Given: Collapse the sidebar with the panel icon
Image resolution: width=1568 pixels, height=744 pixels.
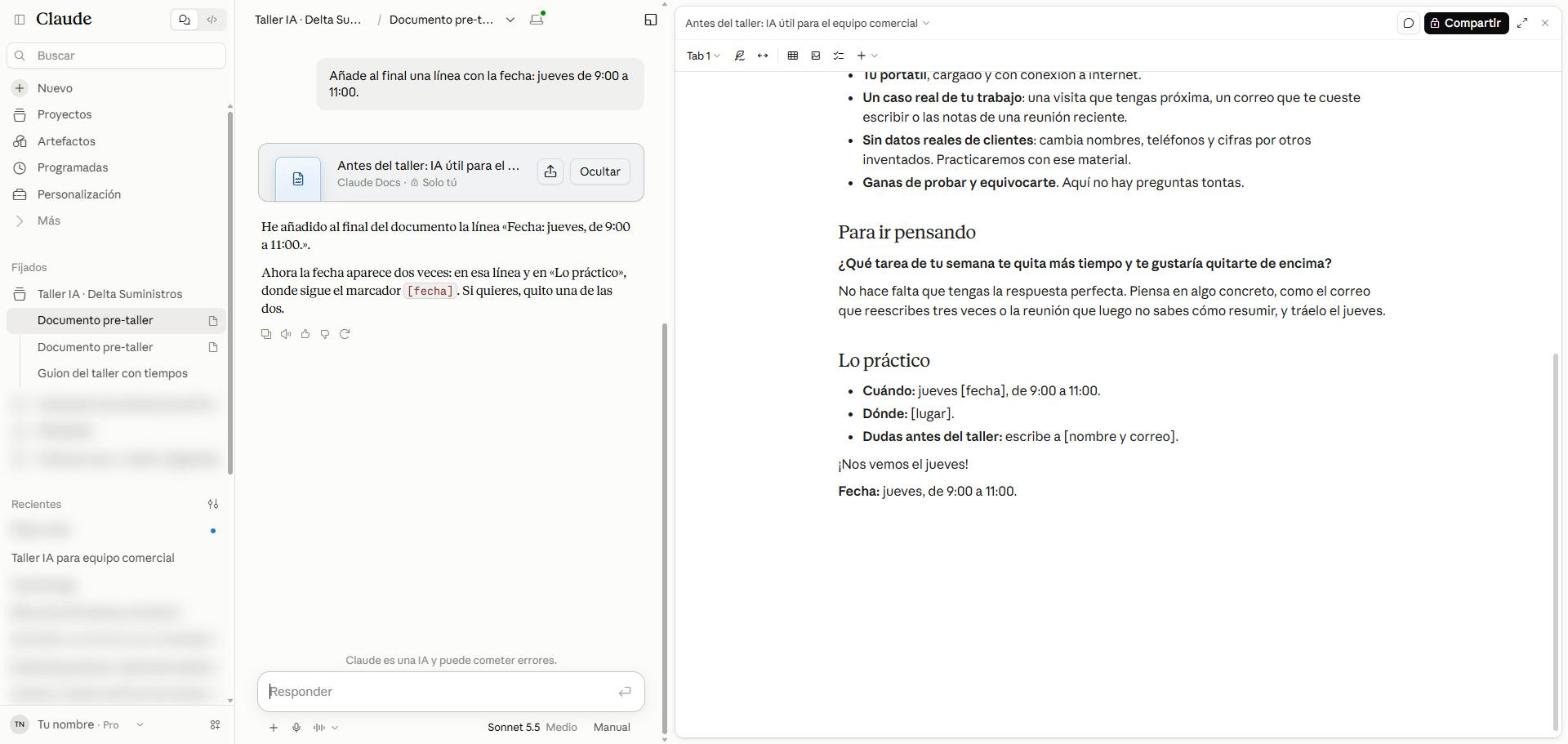Looking at the screenshot, I should (x=19, y=19).
